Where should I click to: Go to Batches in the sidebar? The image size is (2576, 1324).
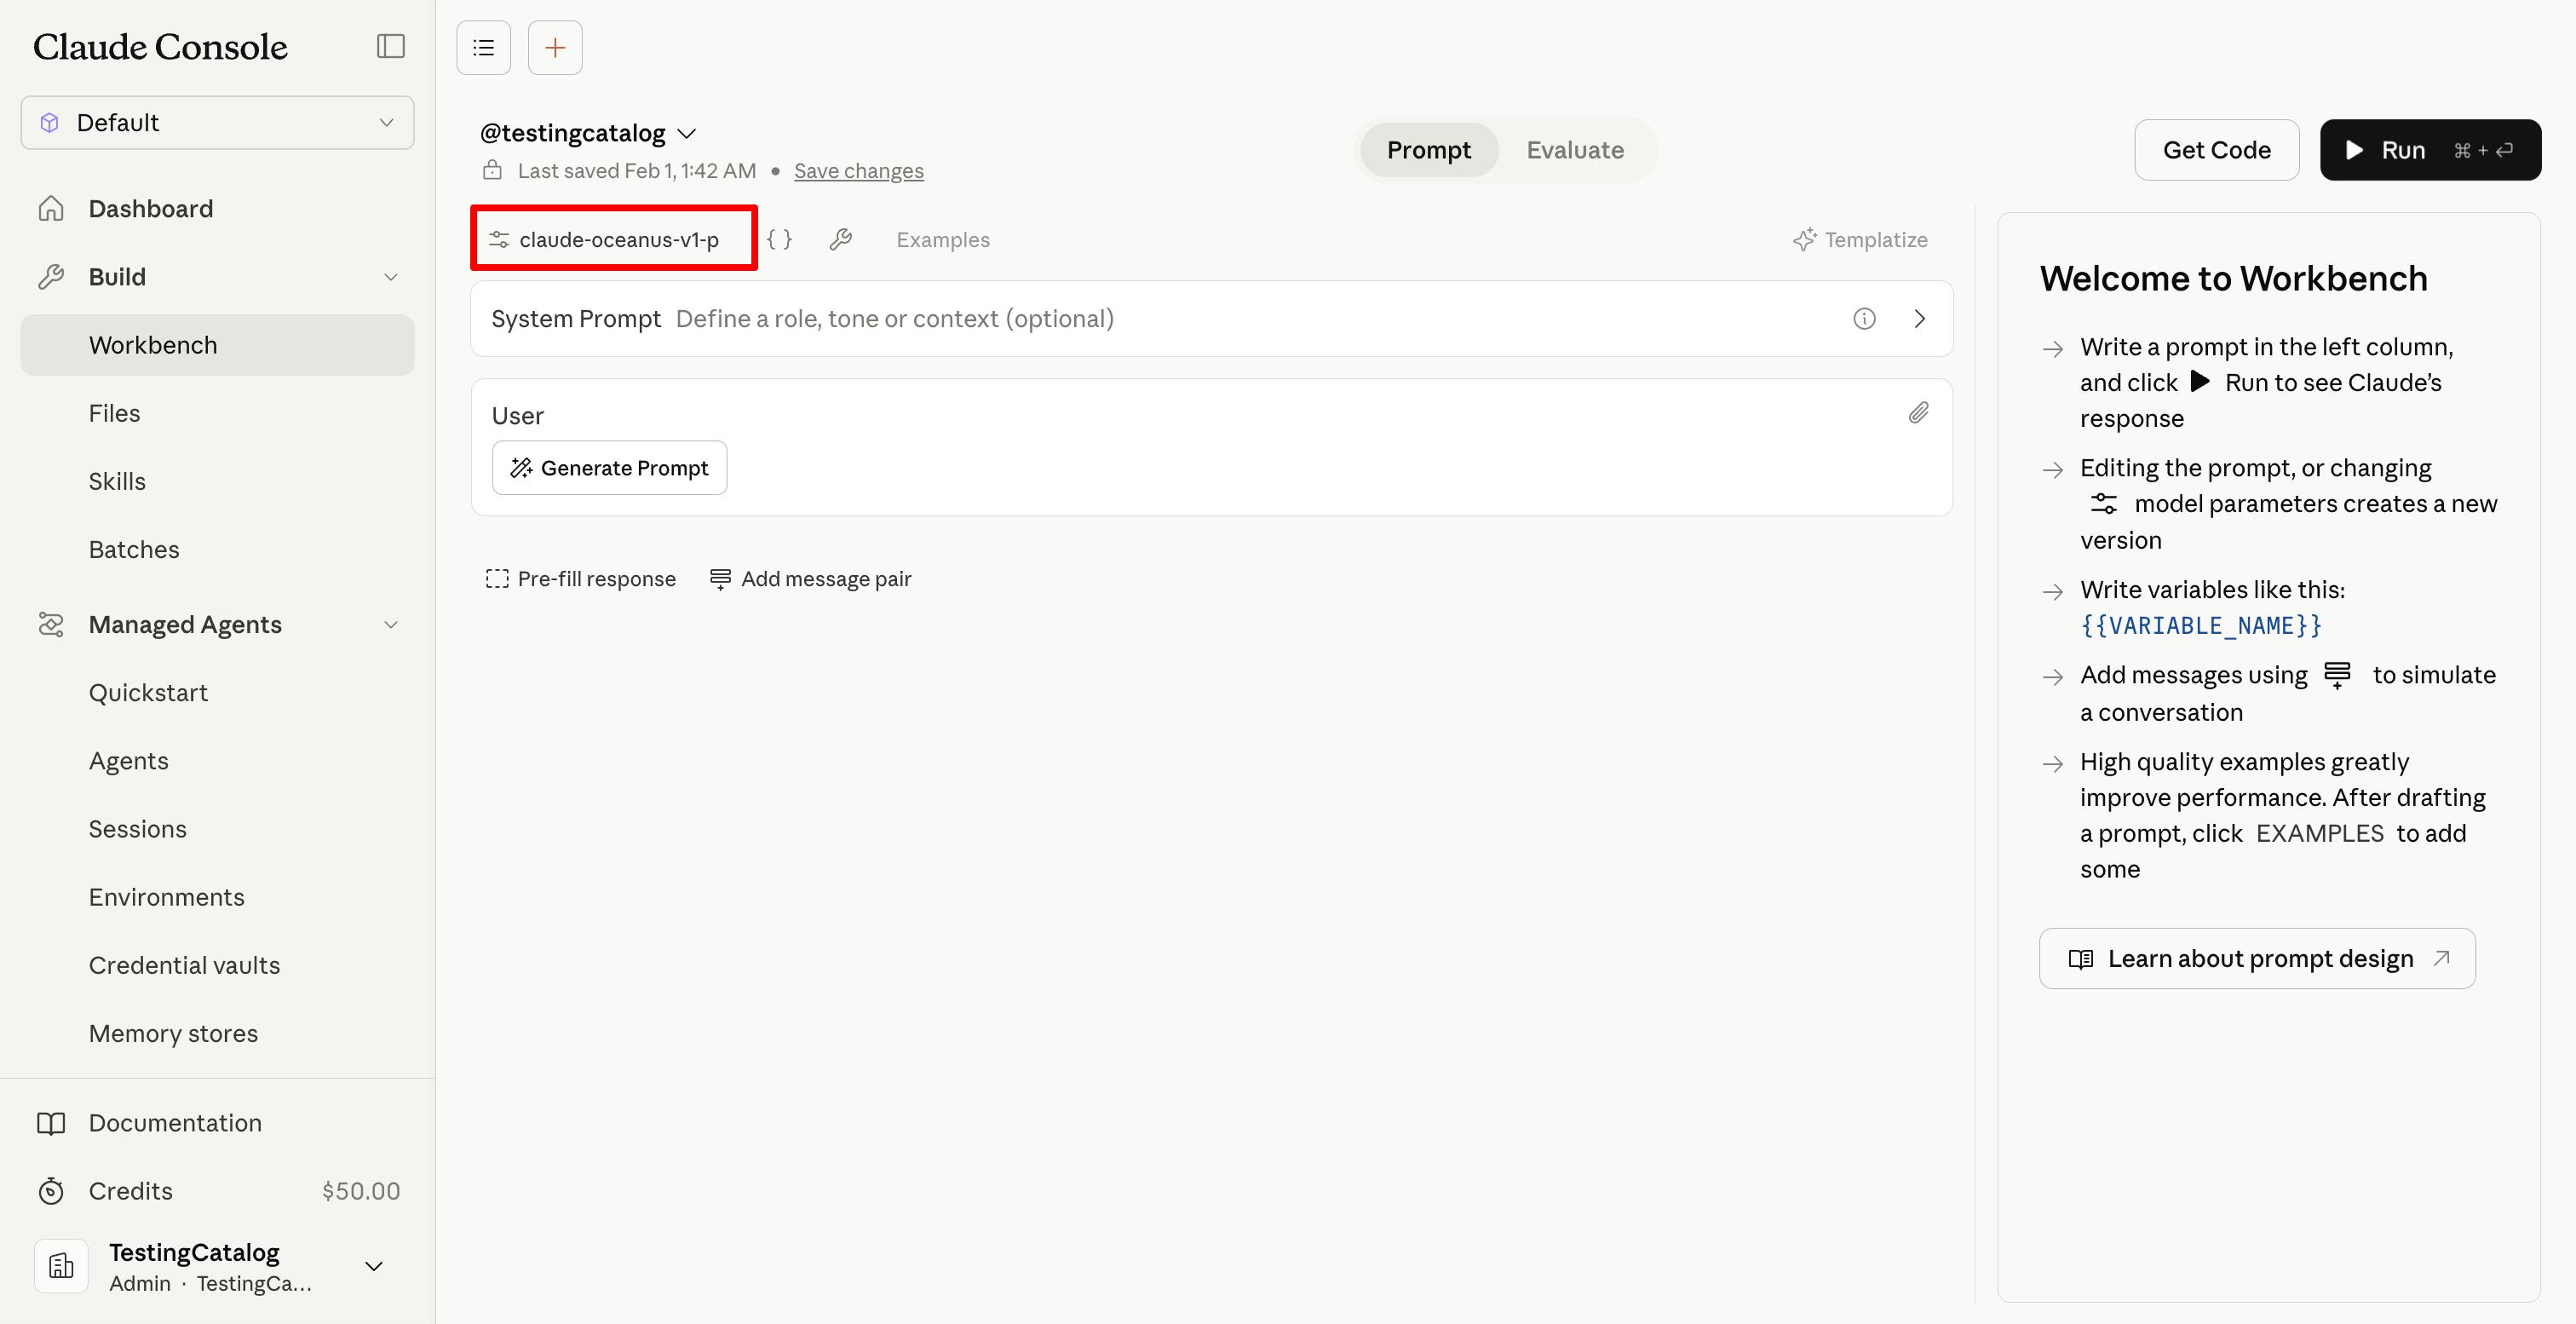134,549
